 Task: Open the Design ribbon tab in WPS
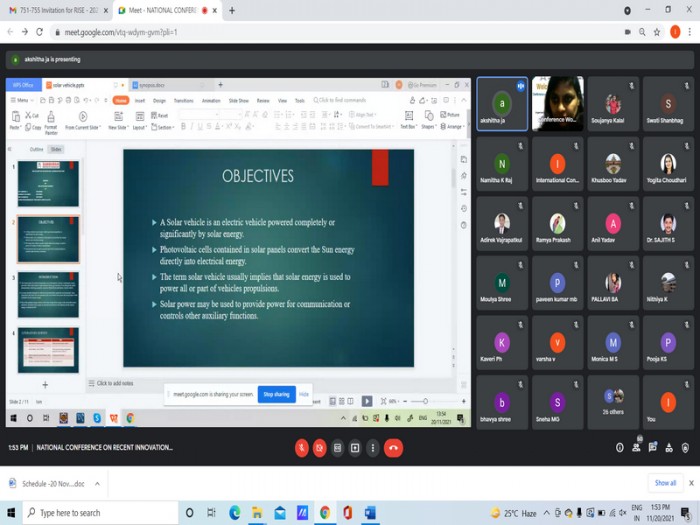(x=160, y=100)
